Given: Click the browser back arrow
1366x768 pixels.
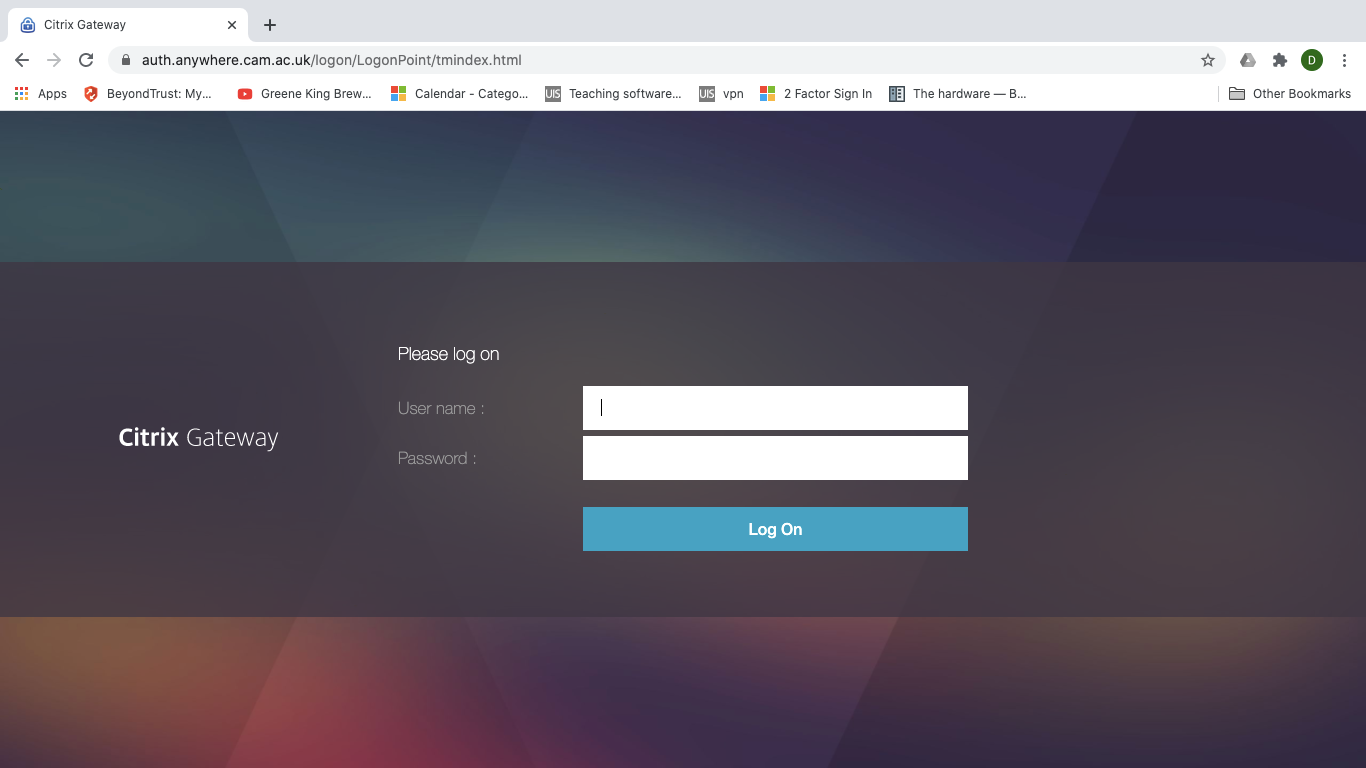Looking at the screenshot, I should (x=22, y=60).
